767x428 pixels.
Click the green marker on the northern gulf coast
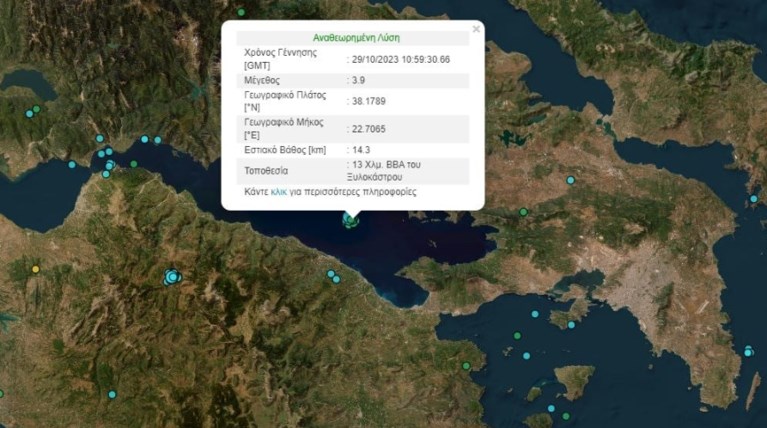tap(133, 164)
